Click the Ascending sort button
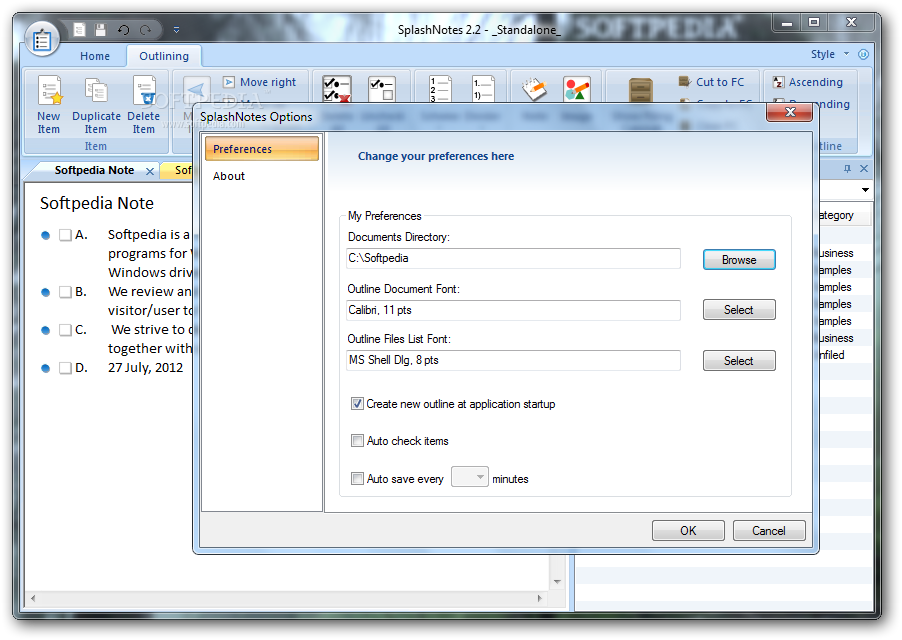The image size is (902, 640). (808, 82)
